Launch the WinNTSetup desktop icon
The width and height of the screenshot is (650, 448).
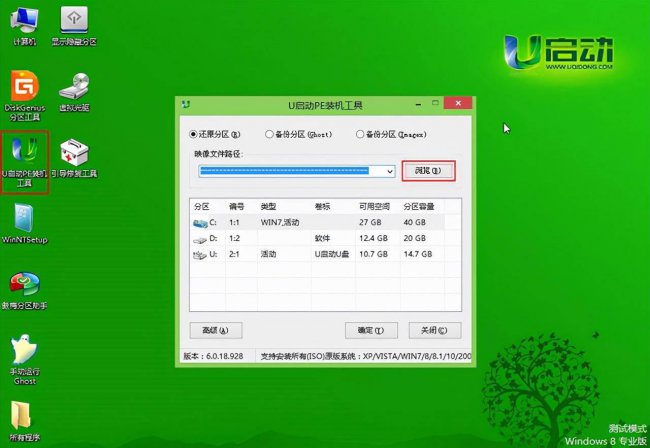click(24, 224)
